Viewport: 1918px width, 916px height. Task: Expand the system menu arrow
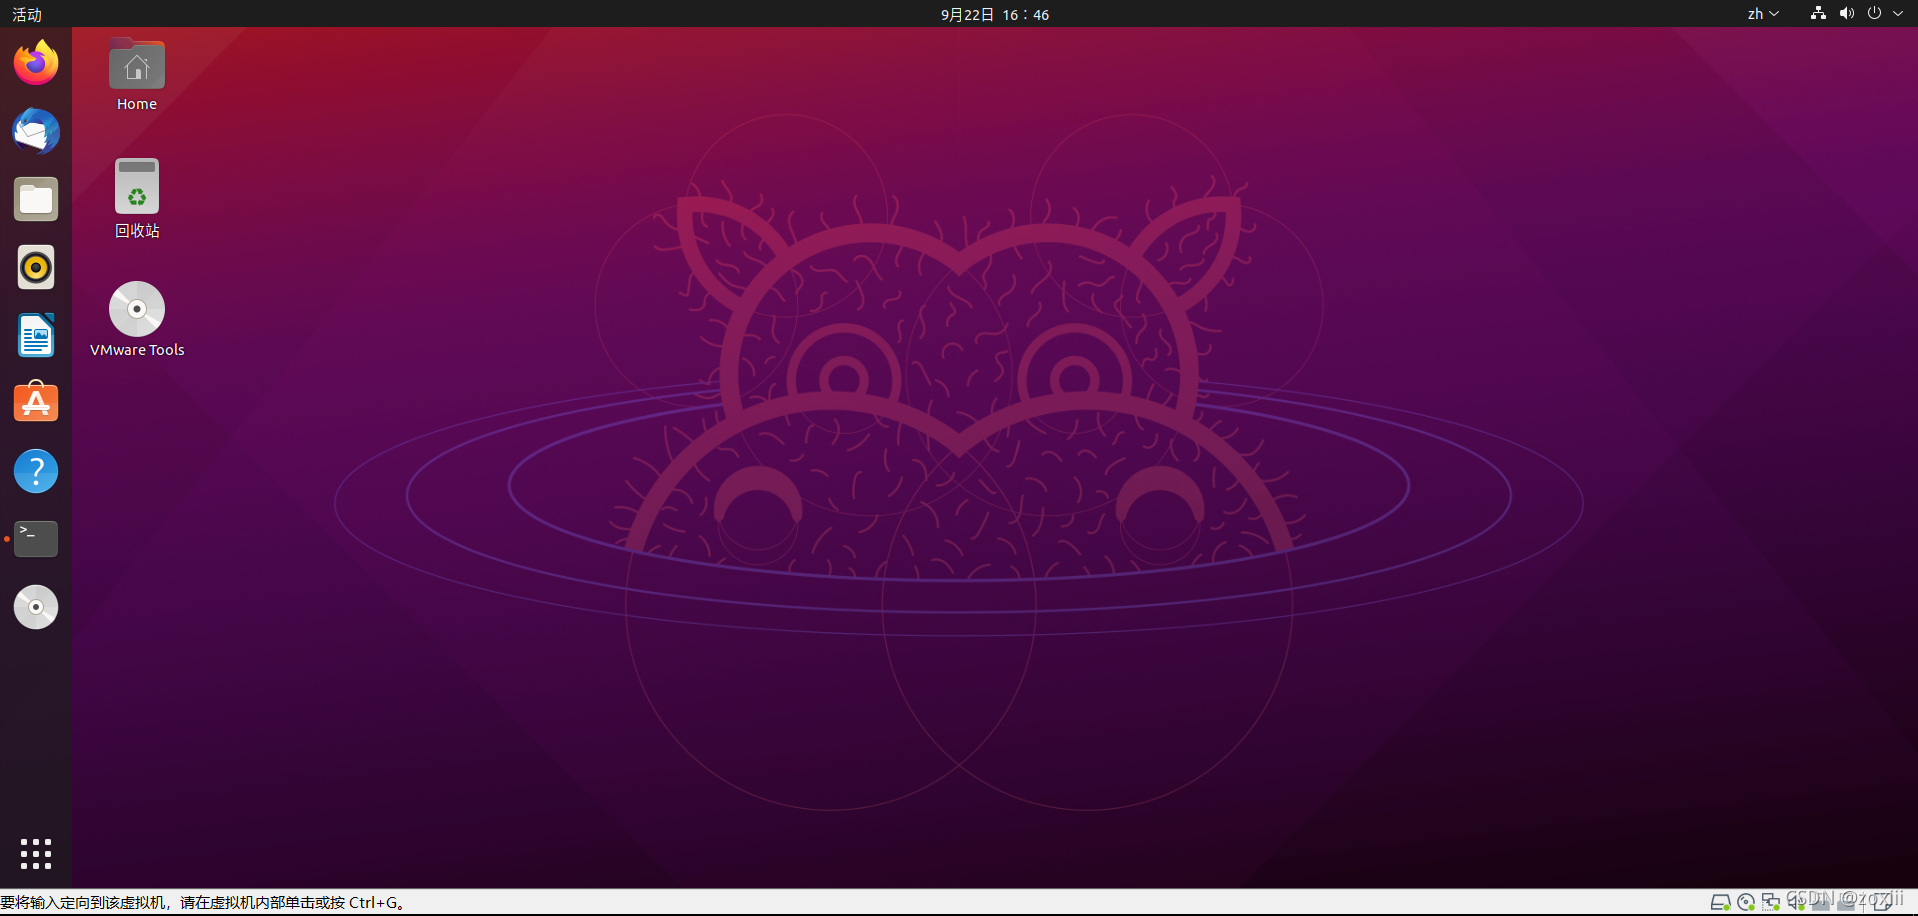pos(1898,14)
